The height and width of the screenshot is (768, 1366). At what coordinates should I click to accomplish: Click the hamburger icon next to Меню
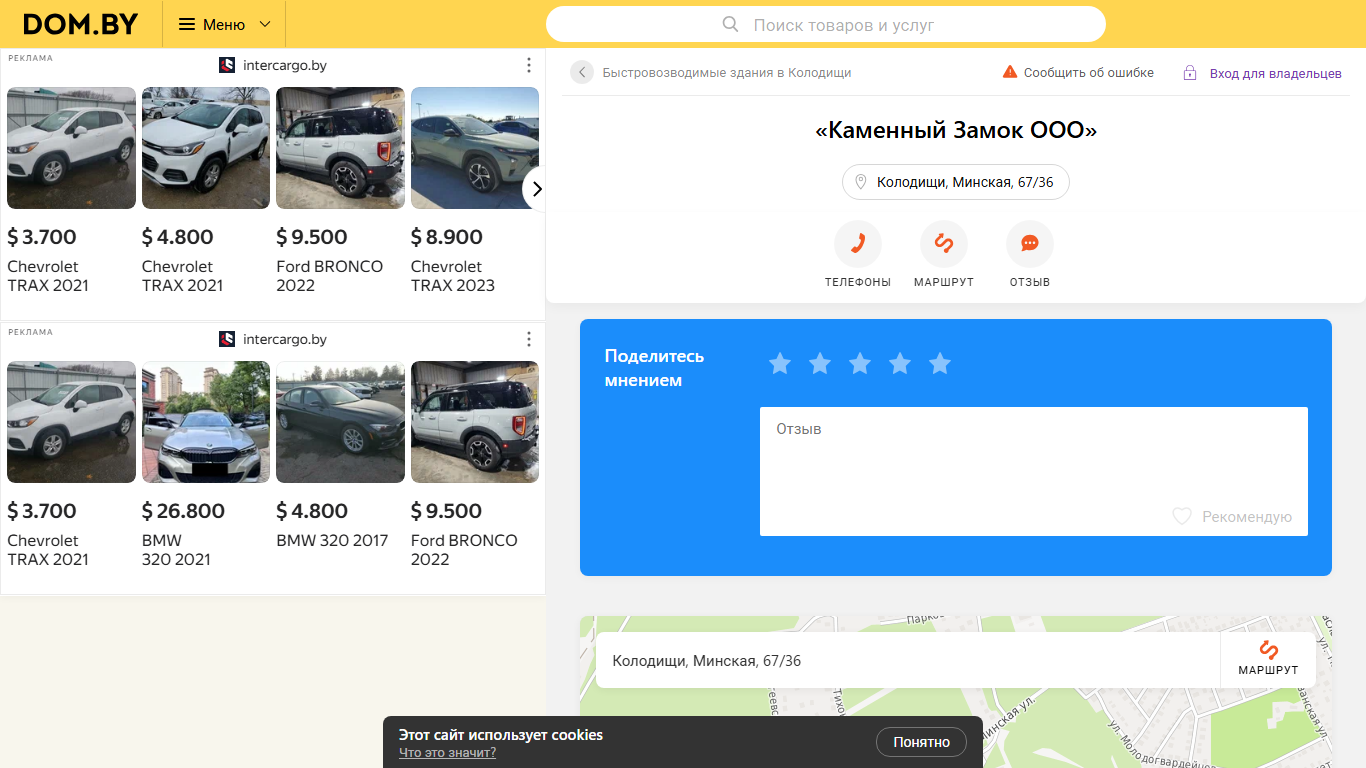187,24
